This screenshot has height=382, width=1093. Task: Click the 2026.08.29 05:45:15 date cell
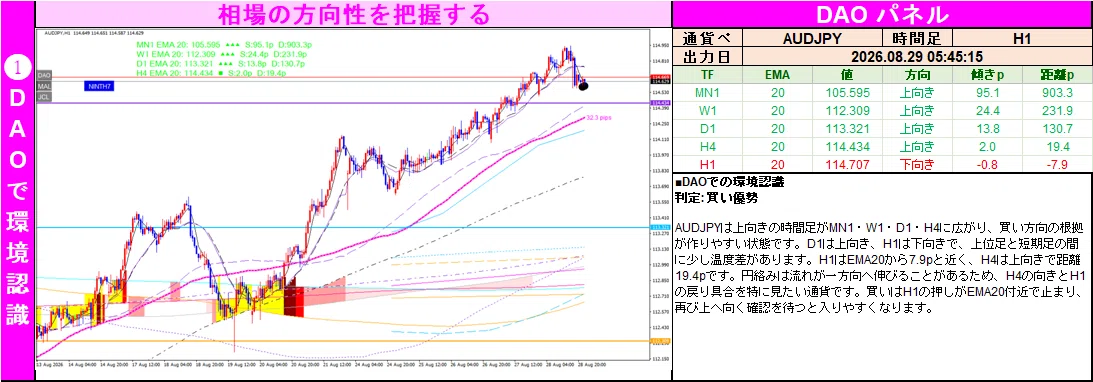[x=917, y=56]
